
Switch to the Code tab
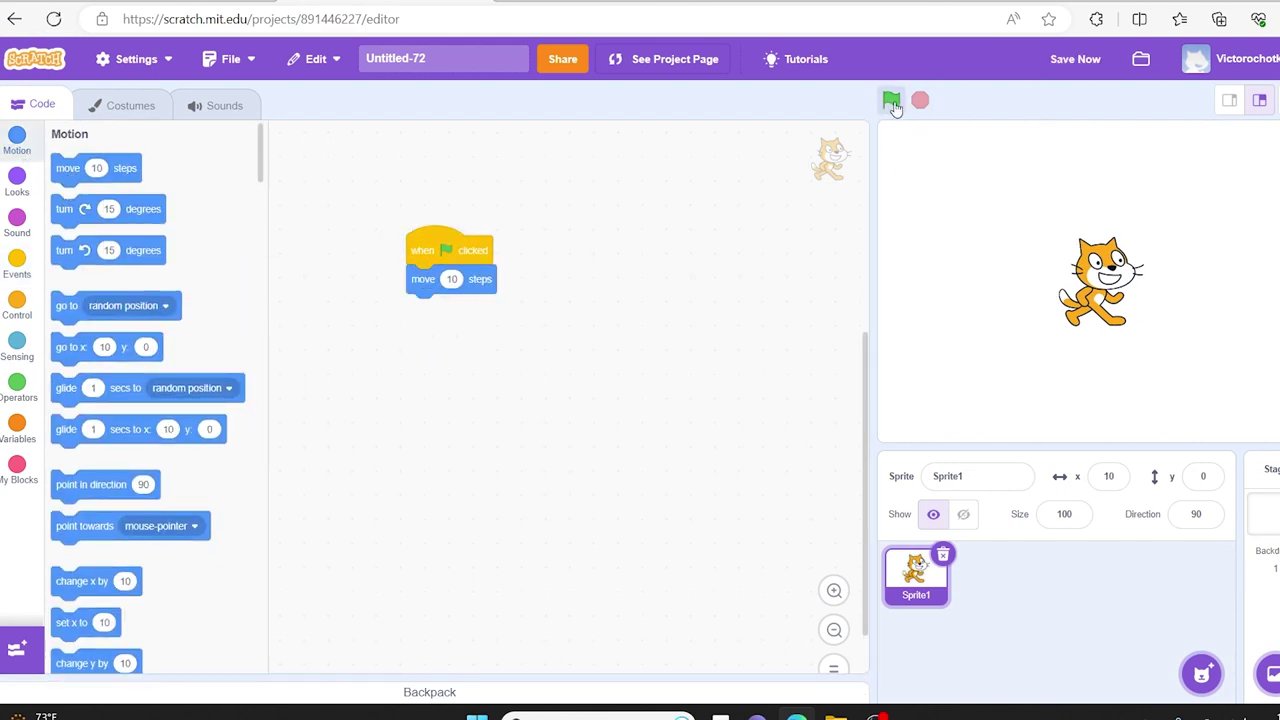tap(33, 104)
